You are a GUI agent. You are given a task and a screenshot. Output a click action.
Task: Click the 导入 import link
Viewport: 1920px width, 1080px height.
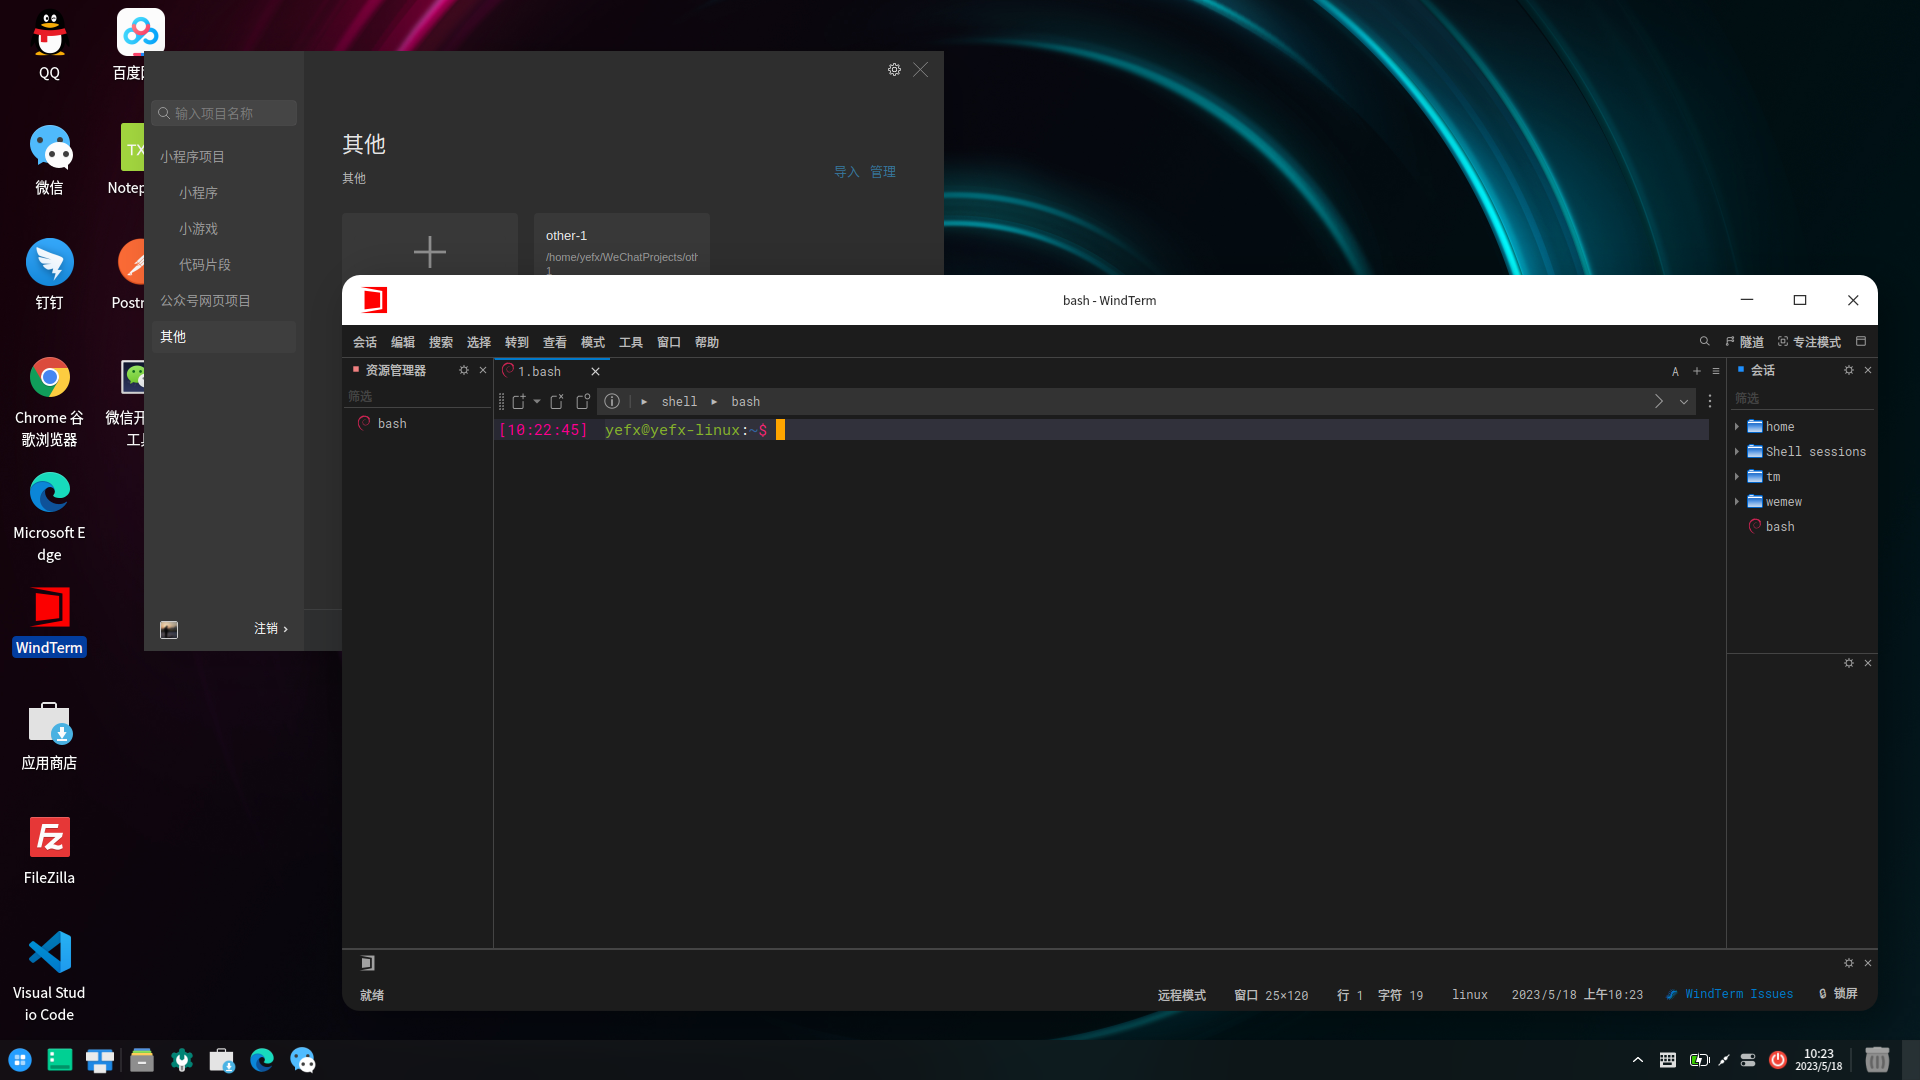846,172
